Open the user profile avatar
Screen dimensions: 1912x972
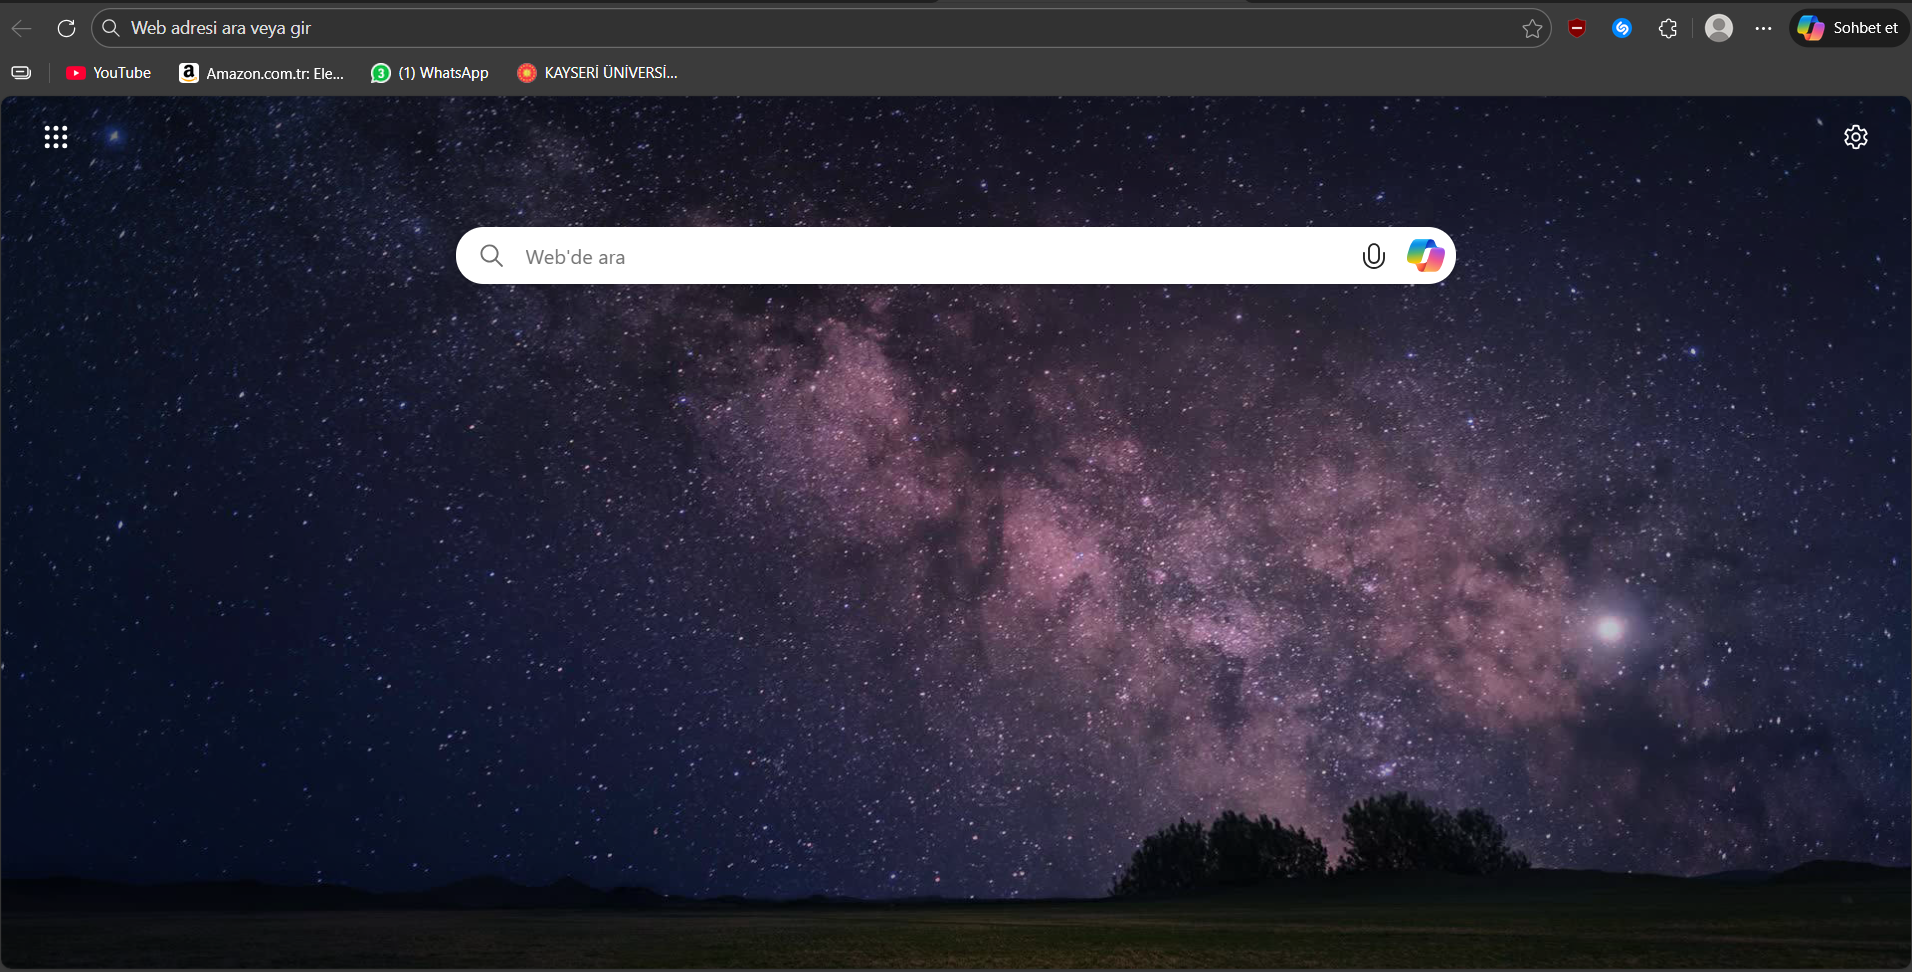pos(1718,28)
